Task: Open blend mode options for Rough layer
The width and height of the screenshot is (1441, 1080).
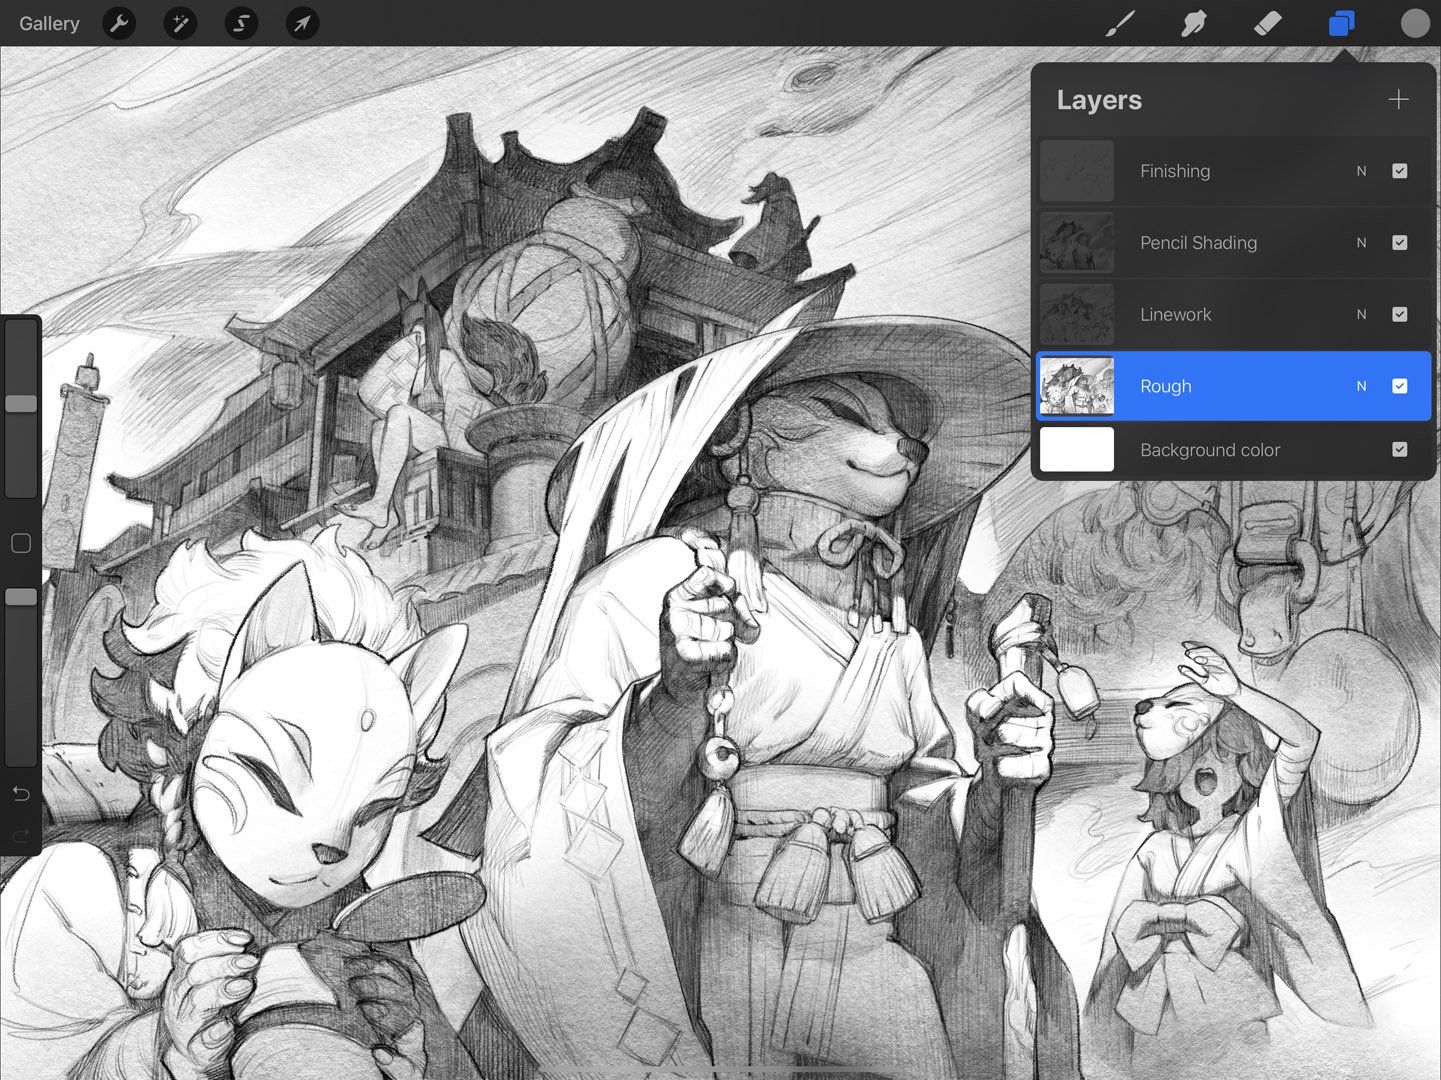Action: click(x=1361, y=386)
